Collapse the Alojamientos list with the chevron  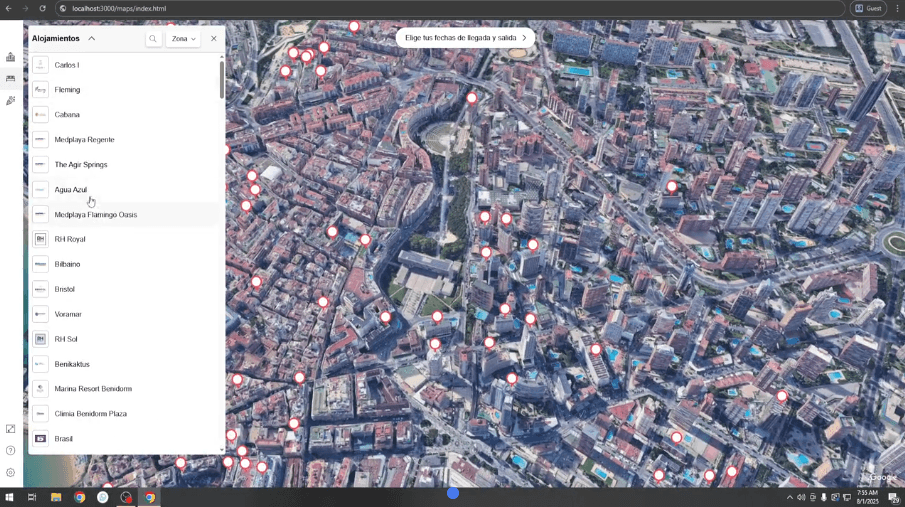[92, 39]
